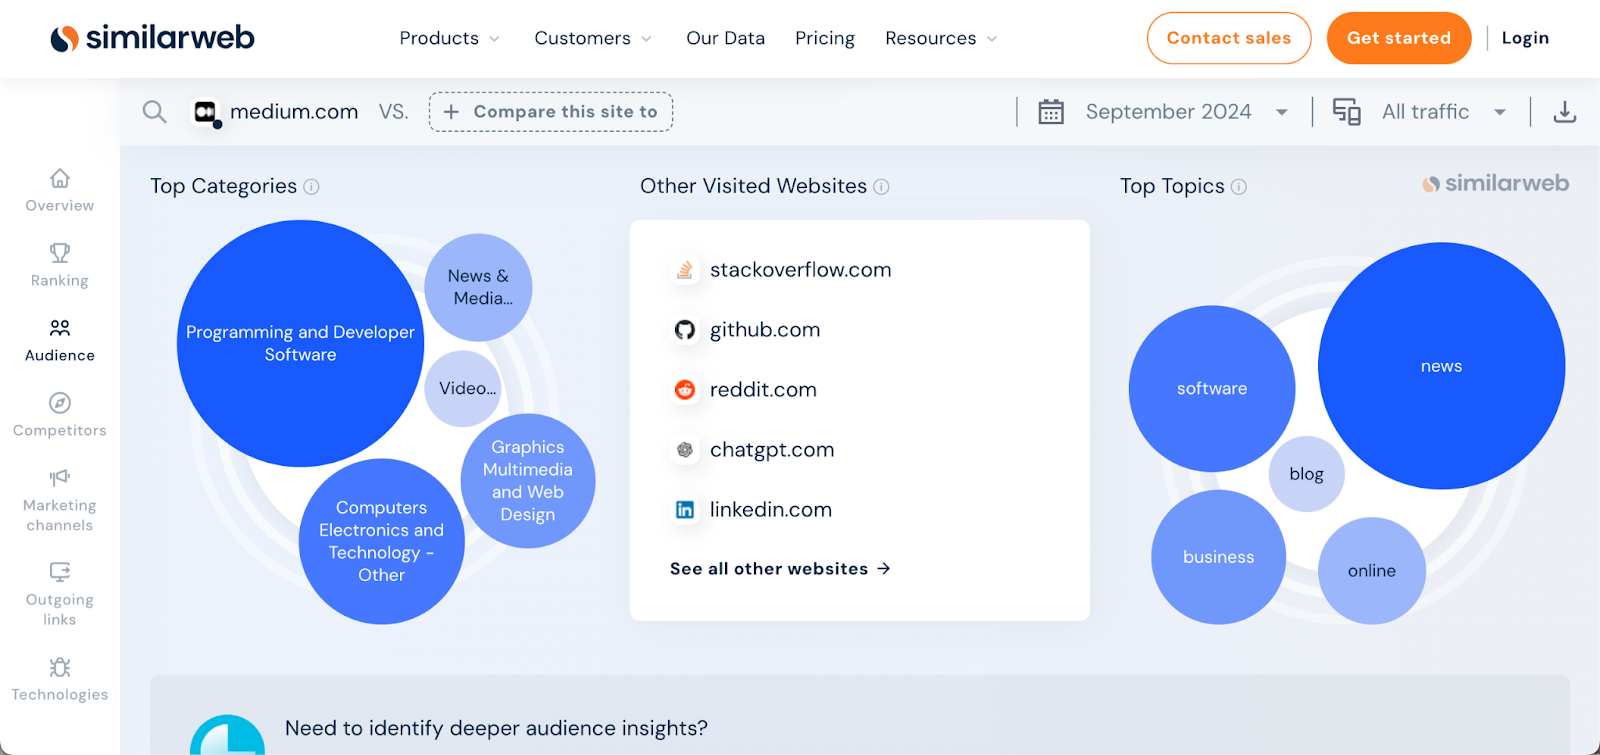Click the medium.com site name

point(294,112)
